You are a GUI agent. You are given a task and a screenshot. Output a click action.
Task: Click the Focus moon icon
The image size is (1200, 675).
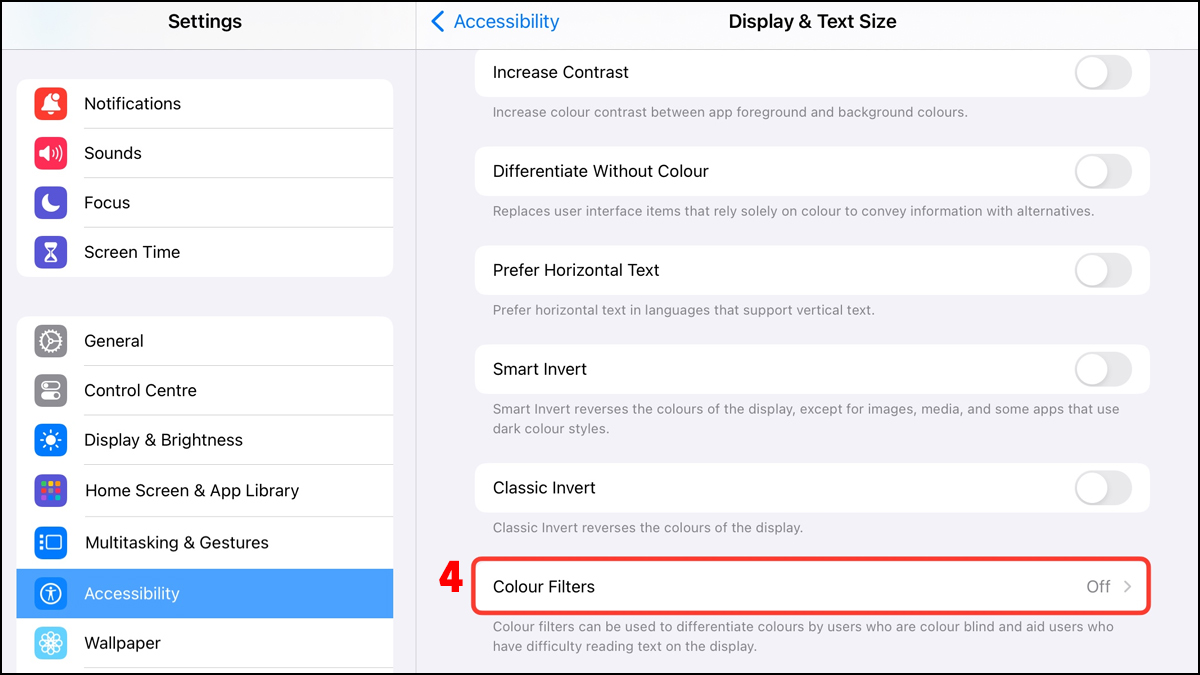(51, 203)
